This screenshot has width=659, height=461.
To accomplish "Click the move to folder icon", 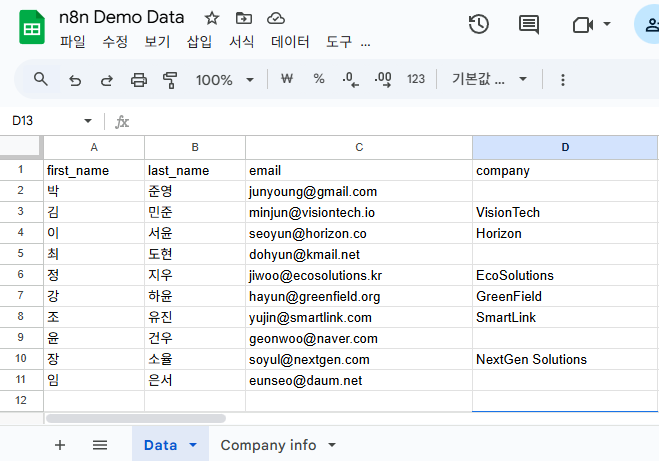I will pyautogui.click(x=244, y=18).
